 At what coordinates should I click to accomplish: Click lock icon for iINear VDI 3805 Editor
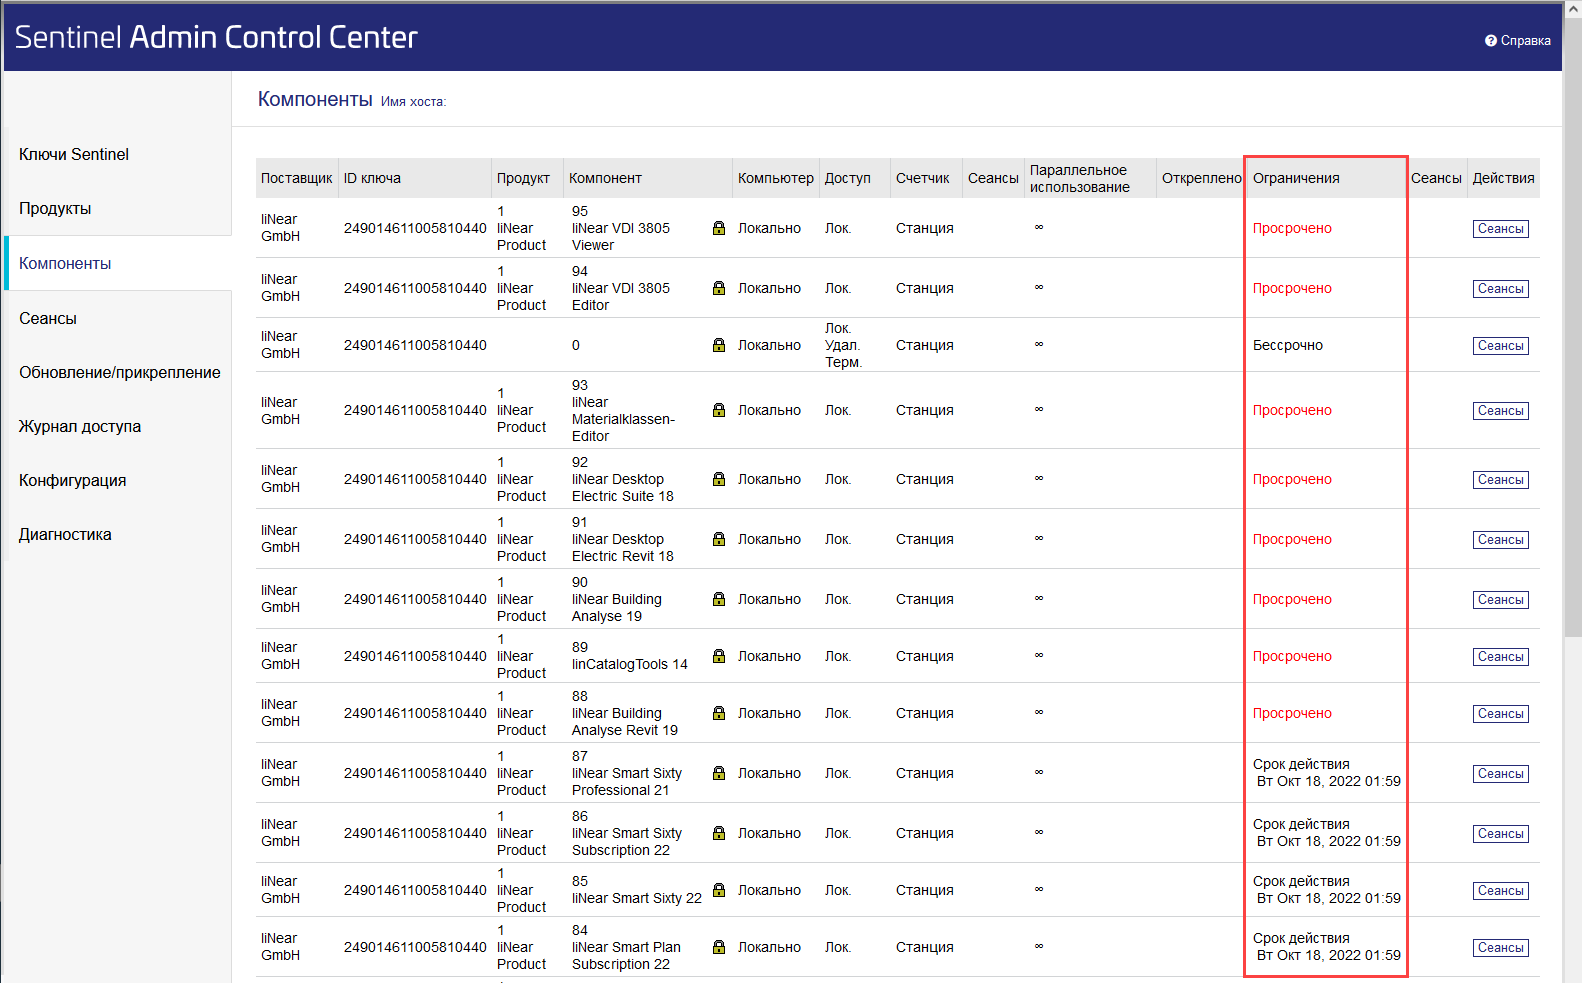coord(719,288)
